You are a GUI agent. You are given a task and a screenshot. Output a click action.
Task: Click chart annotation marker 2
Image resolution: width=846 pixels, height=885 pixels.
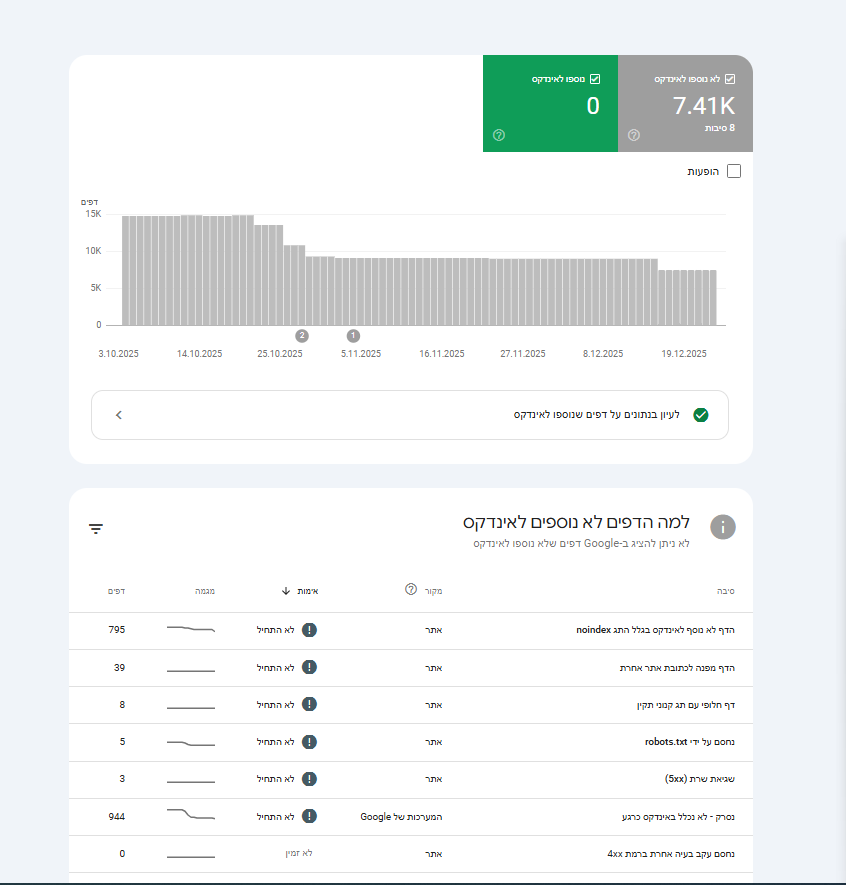[302, 336]
